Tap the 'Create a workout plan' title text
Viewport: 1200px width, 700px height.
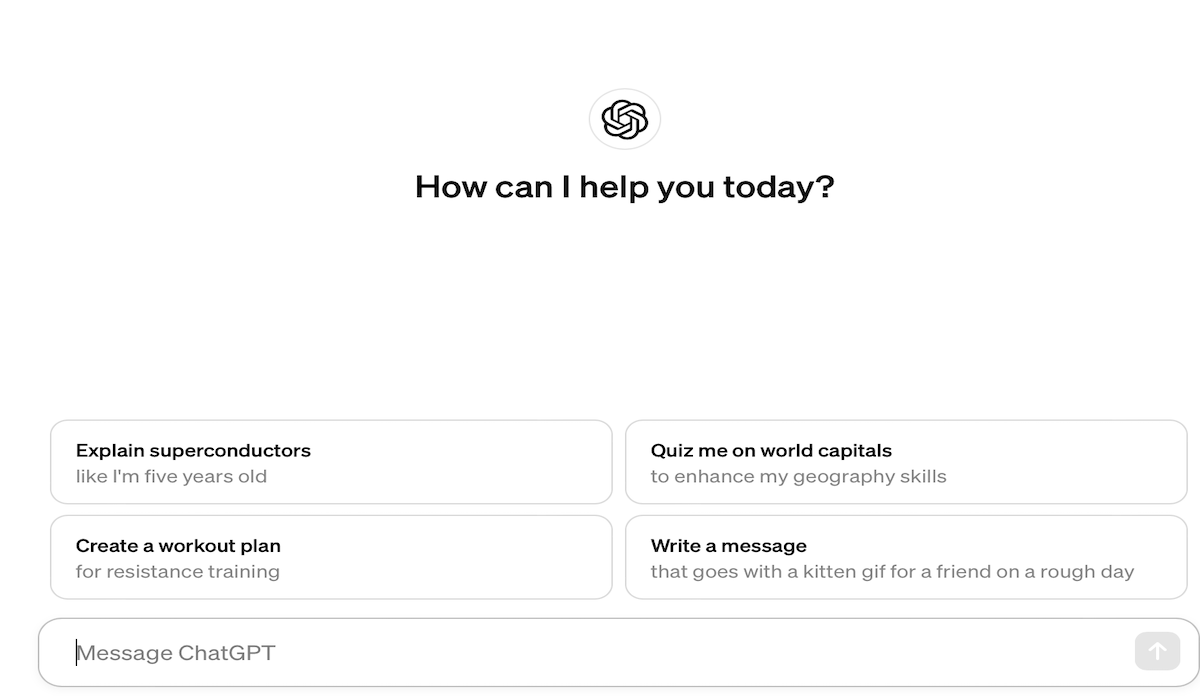[178, 546]
